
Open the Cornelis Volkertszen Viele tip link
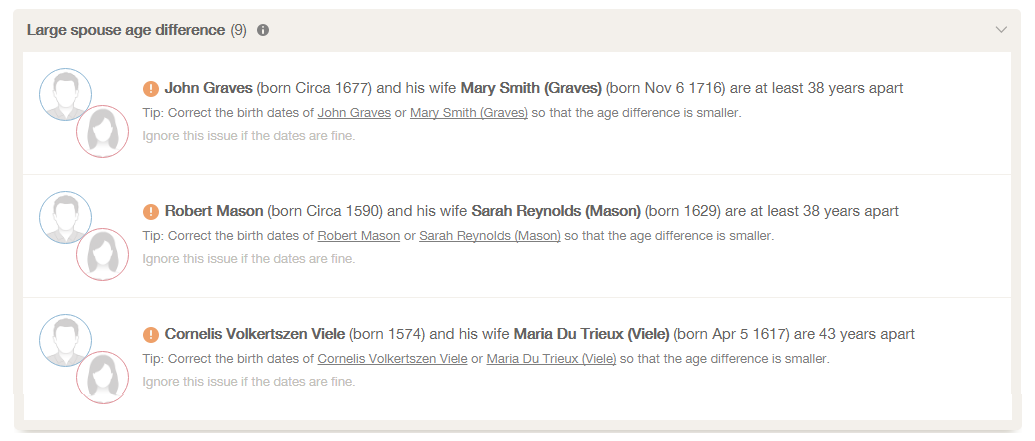392,359
